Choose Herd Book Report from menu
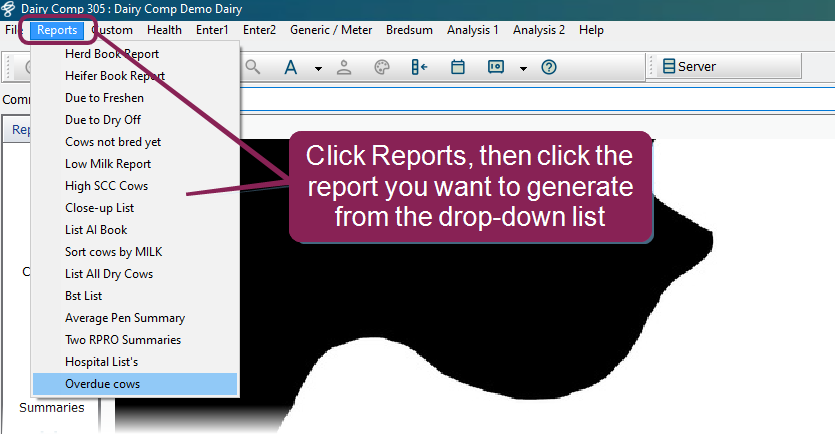 click(135, 54)
